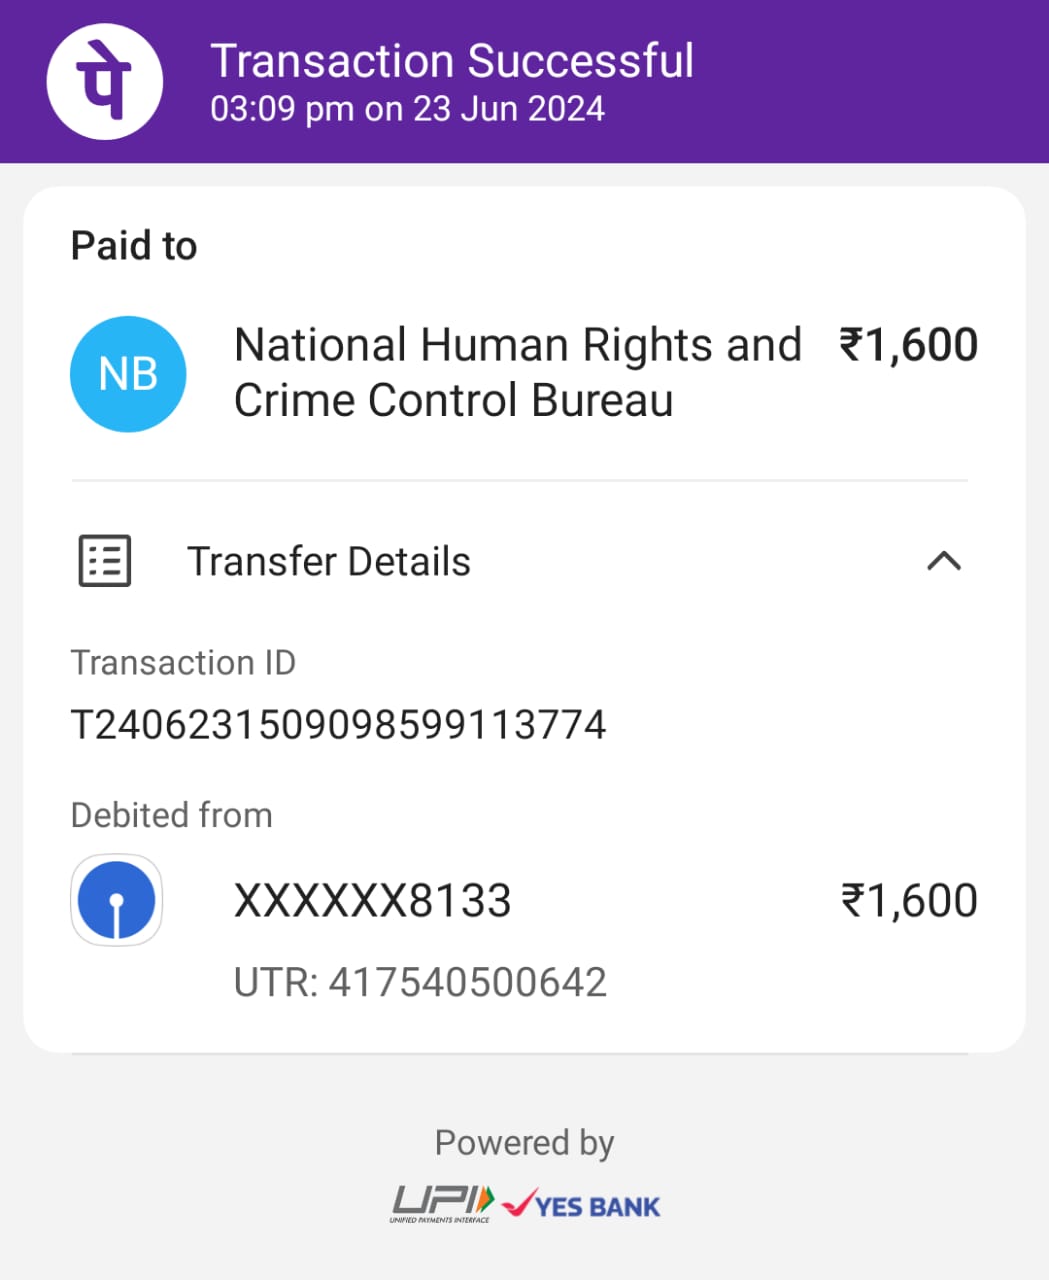This screenshot has height=1280, width=1049.
Task: Click the Transfer Details heading
Action: click(328, 562)
